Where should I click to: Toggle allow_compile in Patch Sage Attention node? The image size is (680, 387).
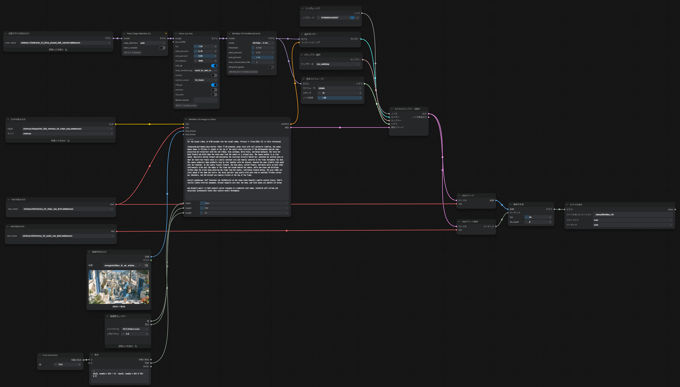pos(162,48)
